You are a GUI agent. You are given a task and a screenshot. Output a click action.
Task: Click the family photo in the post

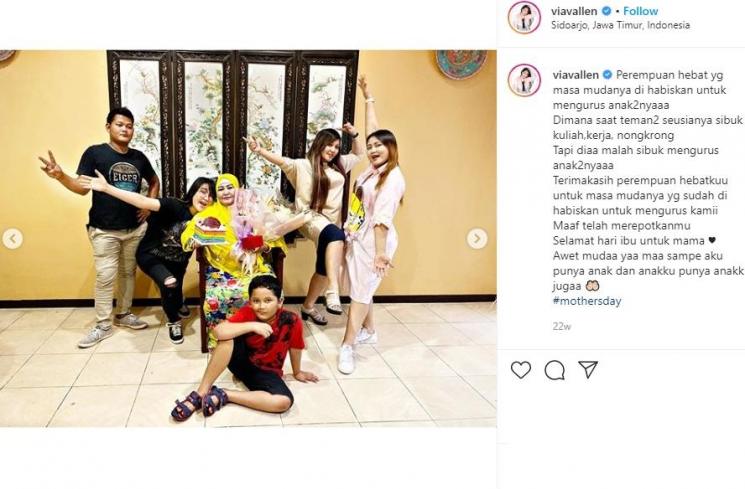coord(248,239)
